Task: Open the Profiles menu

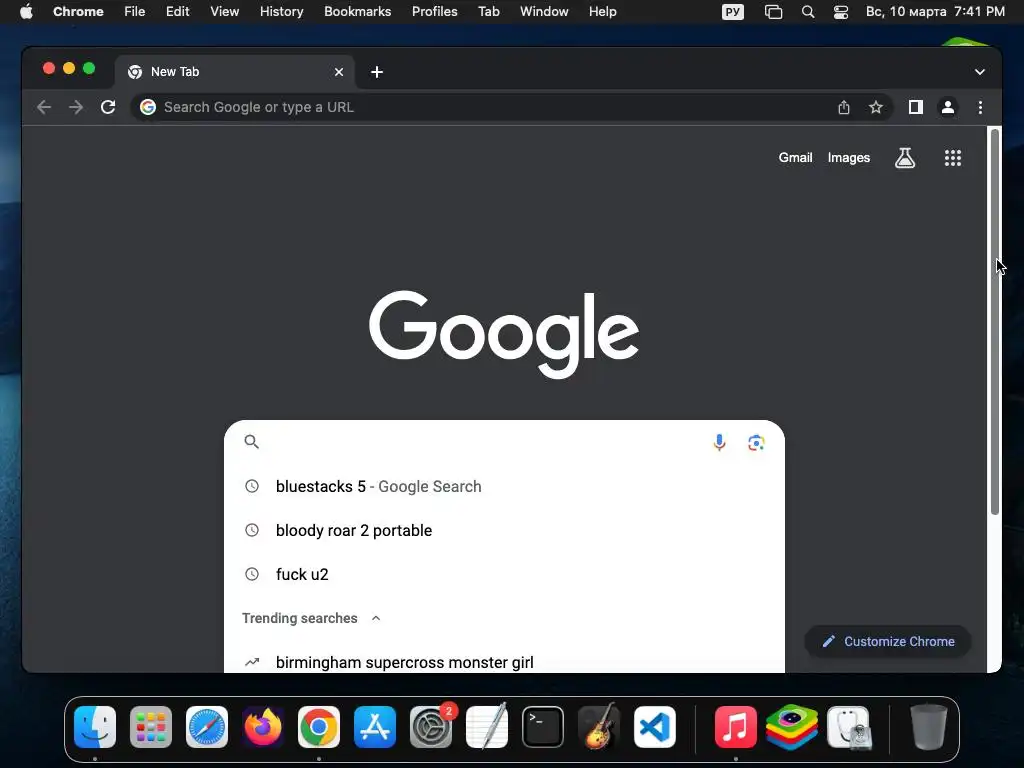Action: point(434,12)
